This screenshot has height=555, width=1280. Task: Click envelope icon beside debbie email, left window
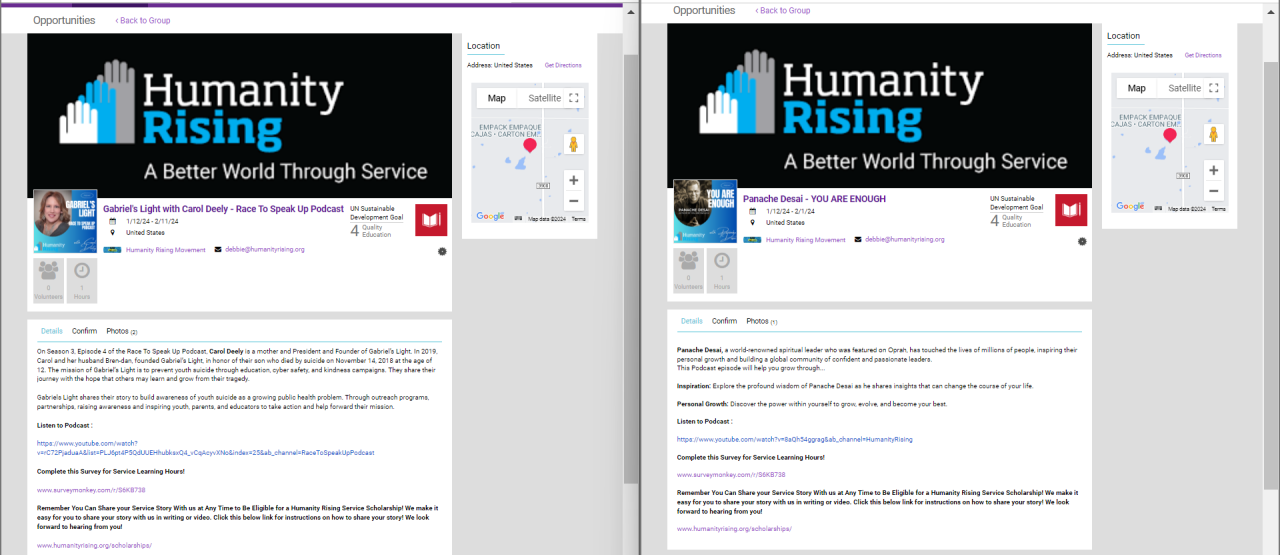point(218,249)
